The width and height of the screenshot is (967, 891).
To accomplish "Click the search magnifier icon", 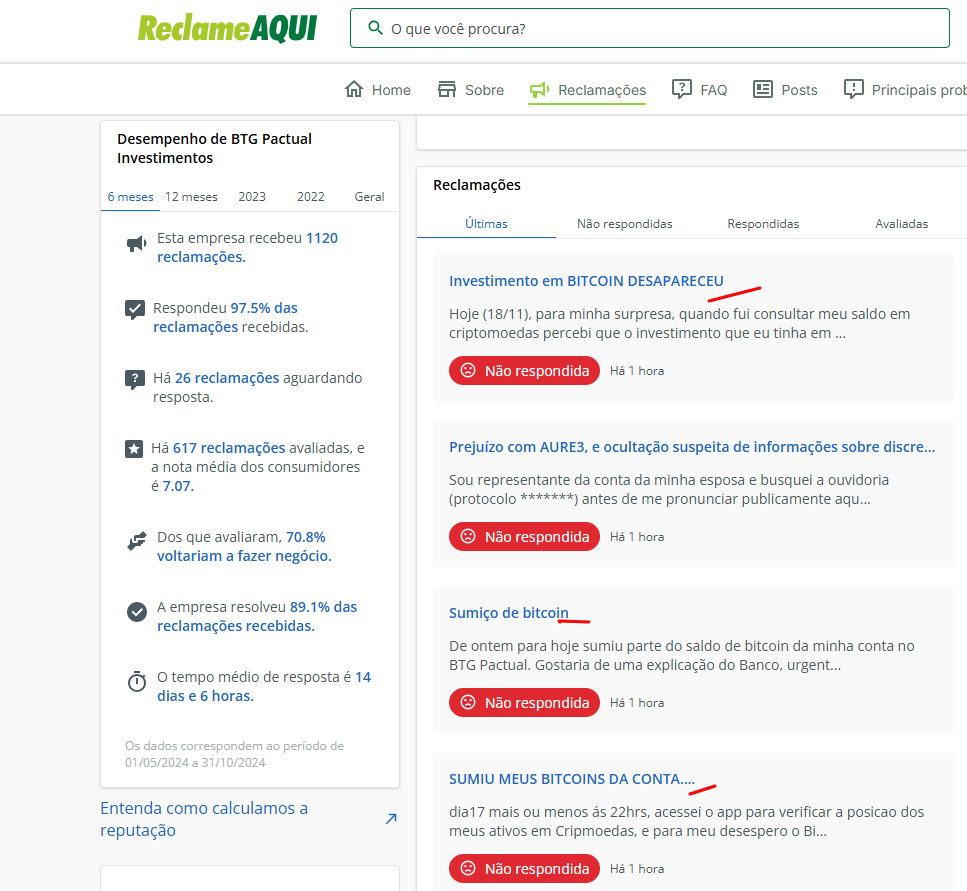I will click(375, 28).
